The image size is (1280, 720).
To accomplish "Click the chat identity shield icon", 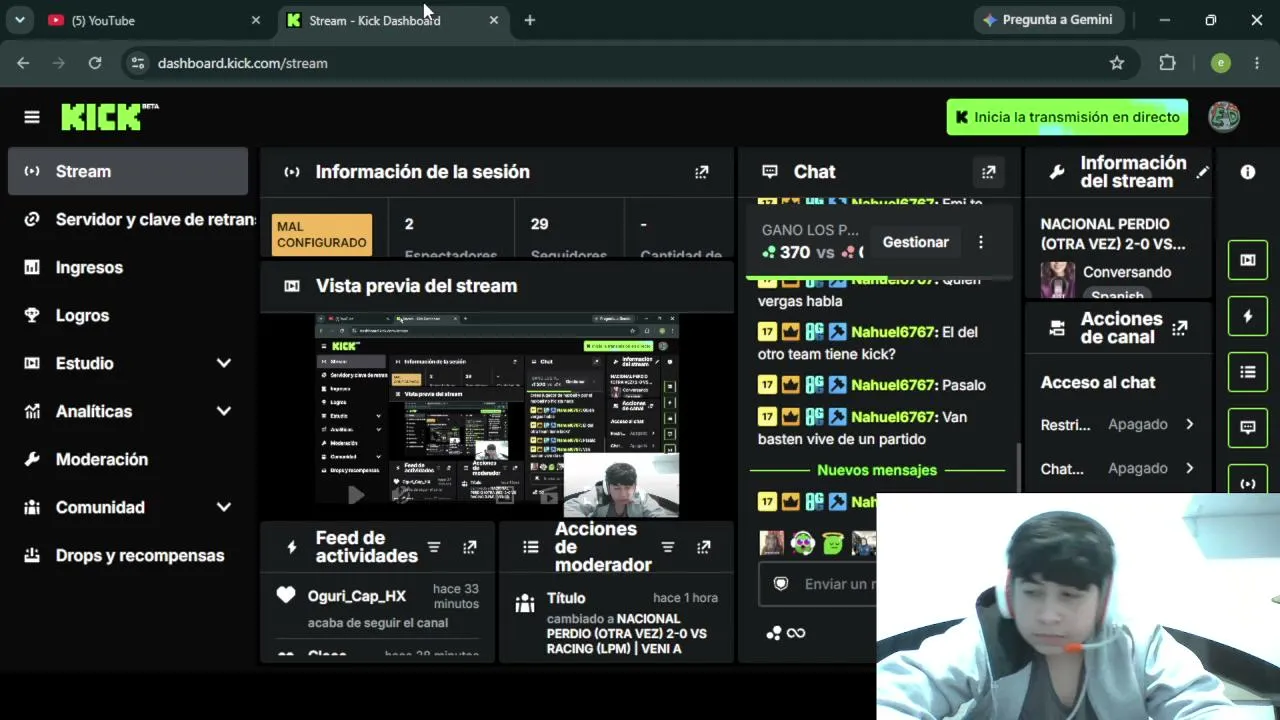I will coord(781,584).
